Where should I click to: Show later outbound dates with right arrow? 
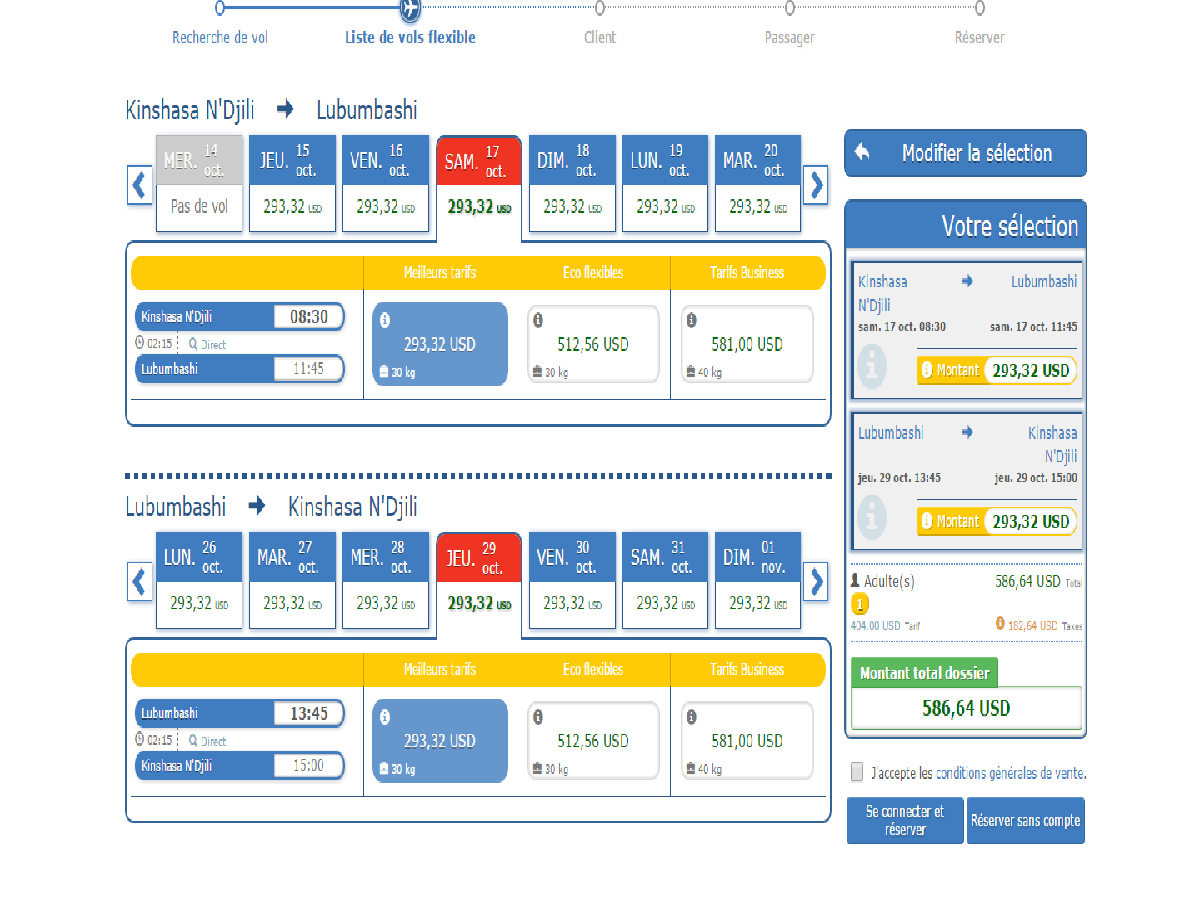click(x=816, y=186)
